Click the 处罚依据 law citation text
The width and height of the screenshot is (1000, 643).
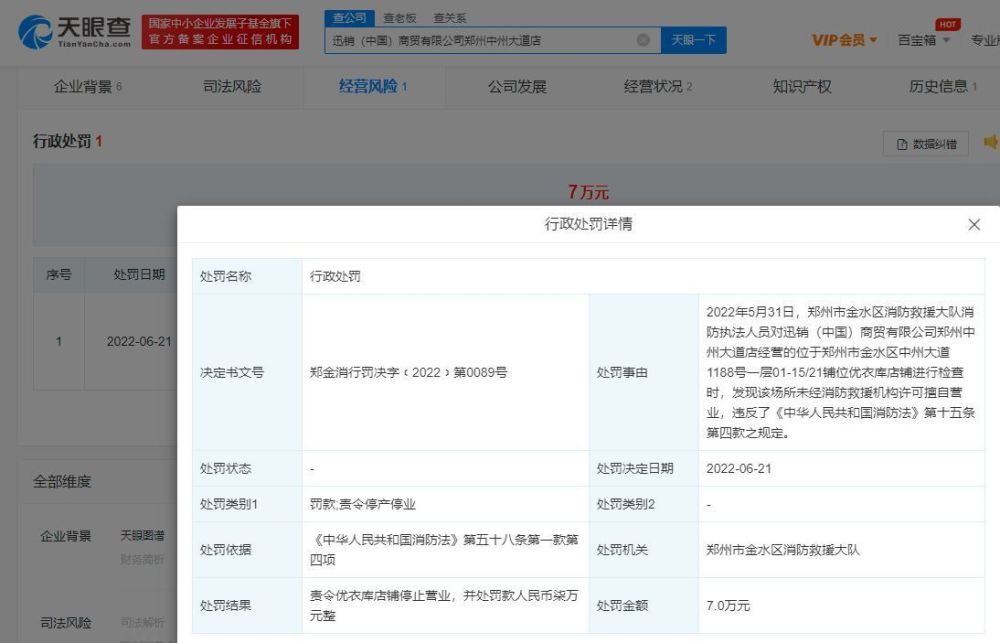pos(444,550)
